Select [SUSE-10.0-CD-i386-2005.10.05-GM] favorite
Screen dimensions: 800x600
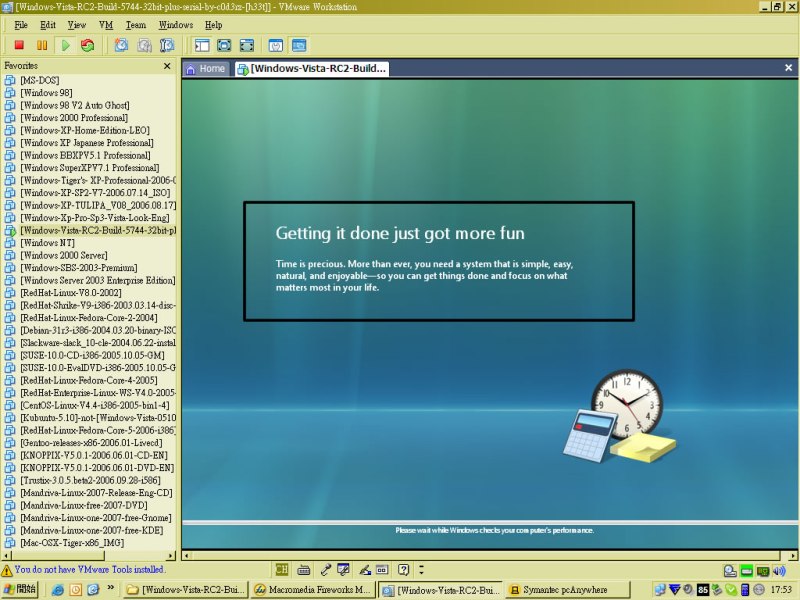(x=92, y=355)
